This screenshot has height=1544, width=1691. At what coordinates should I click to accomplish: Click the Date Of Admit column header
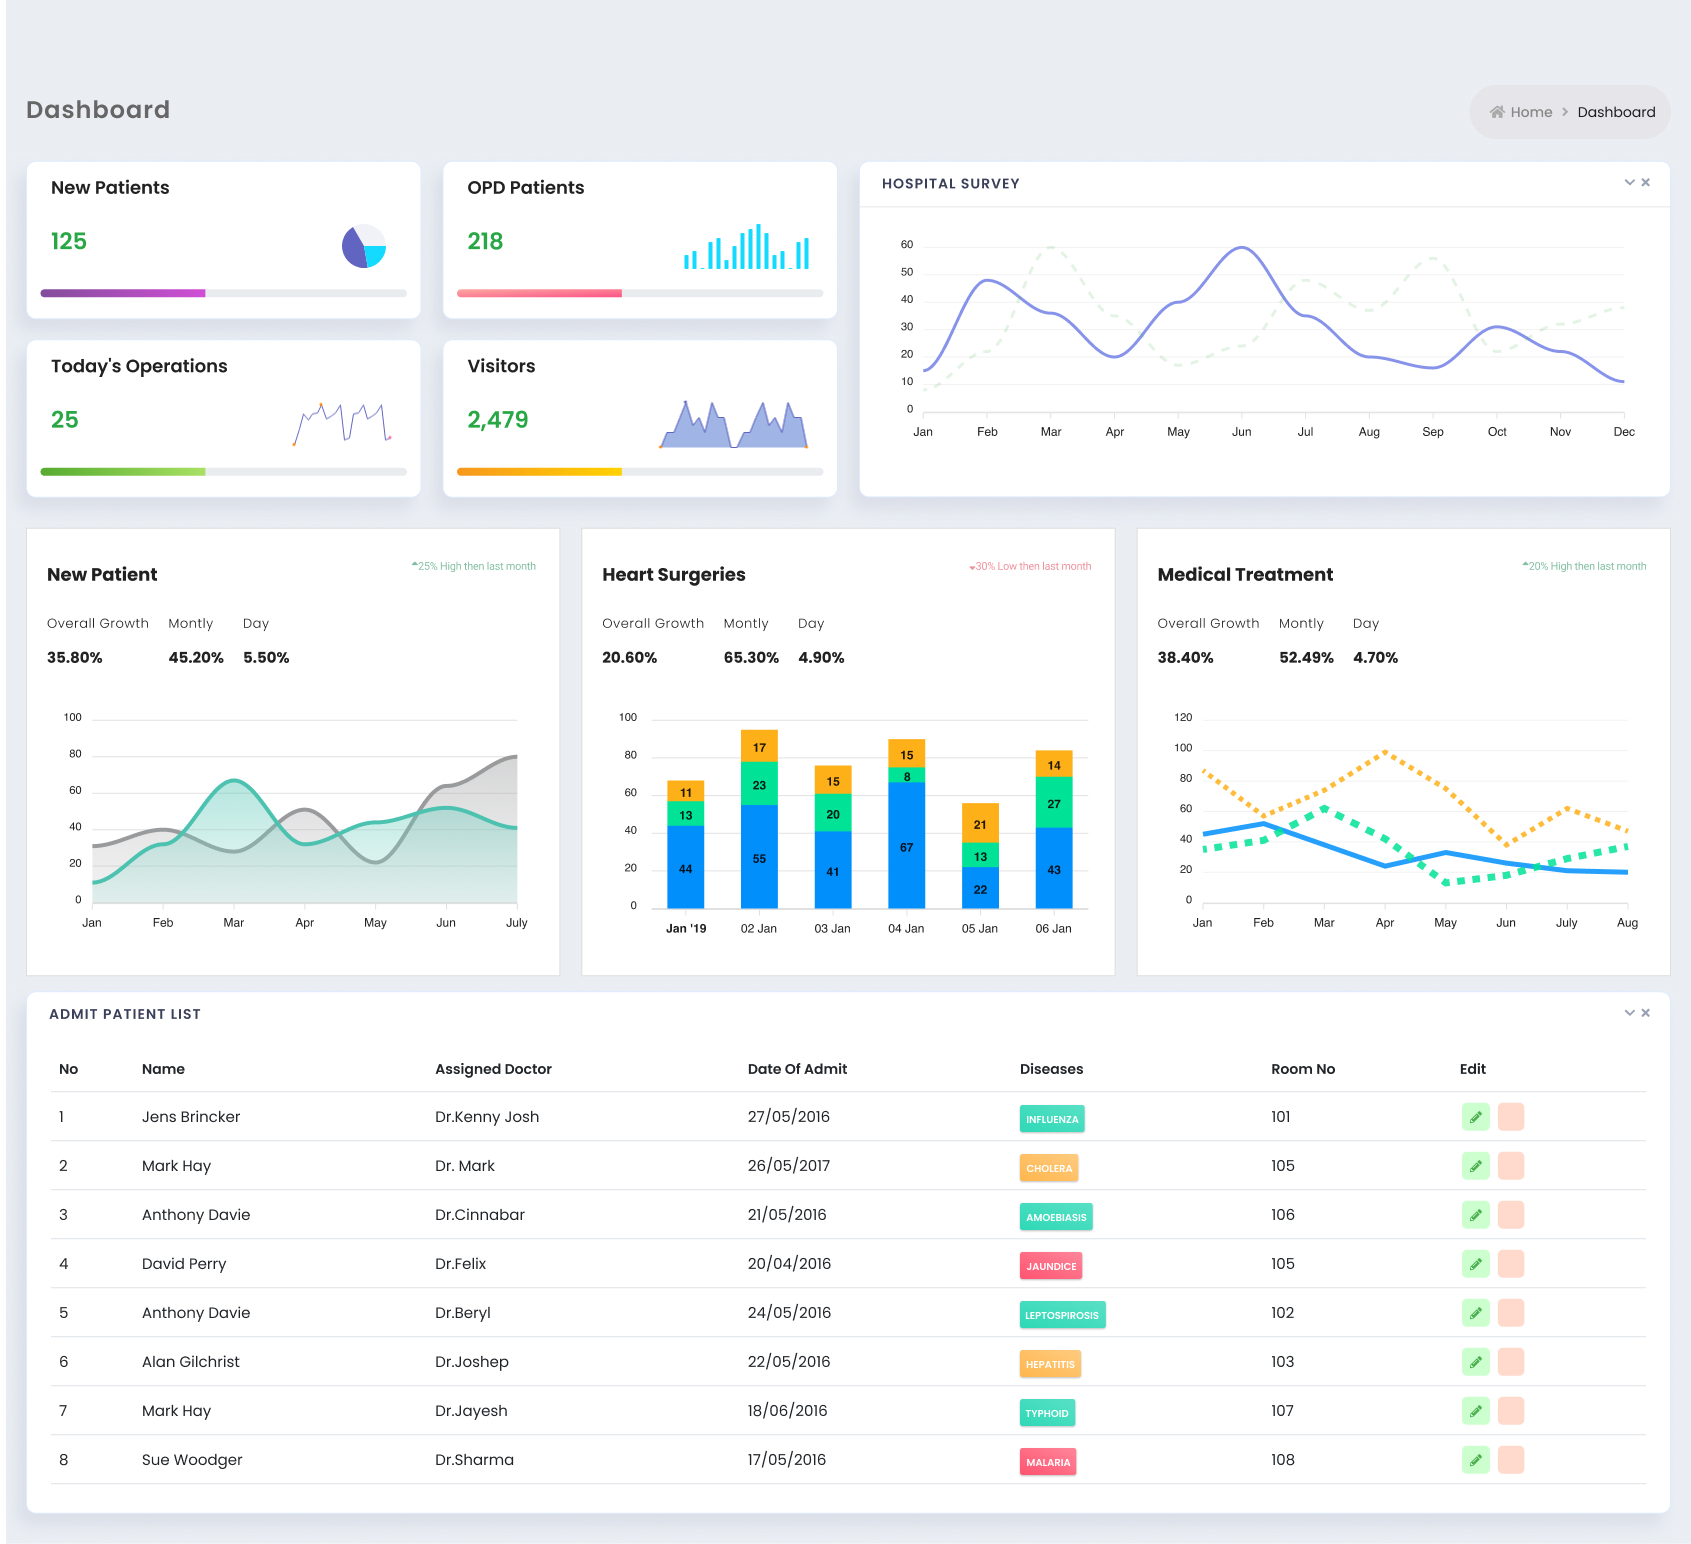click(x=797, y=1069)
